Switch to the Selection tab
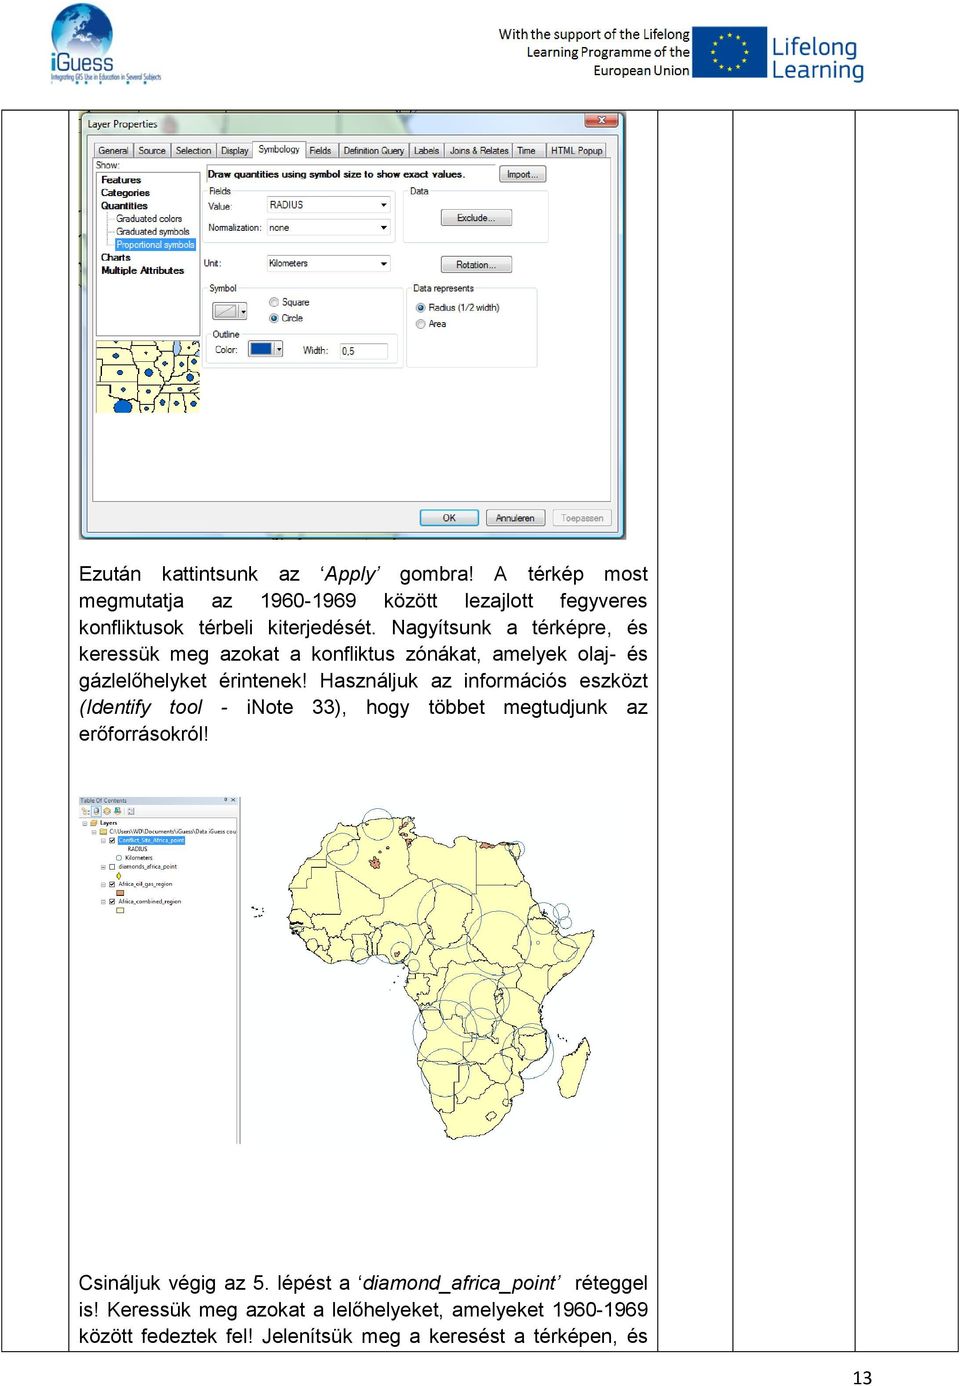 [193, 151]
